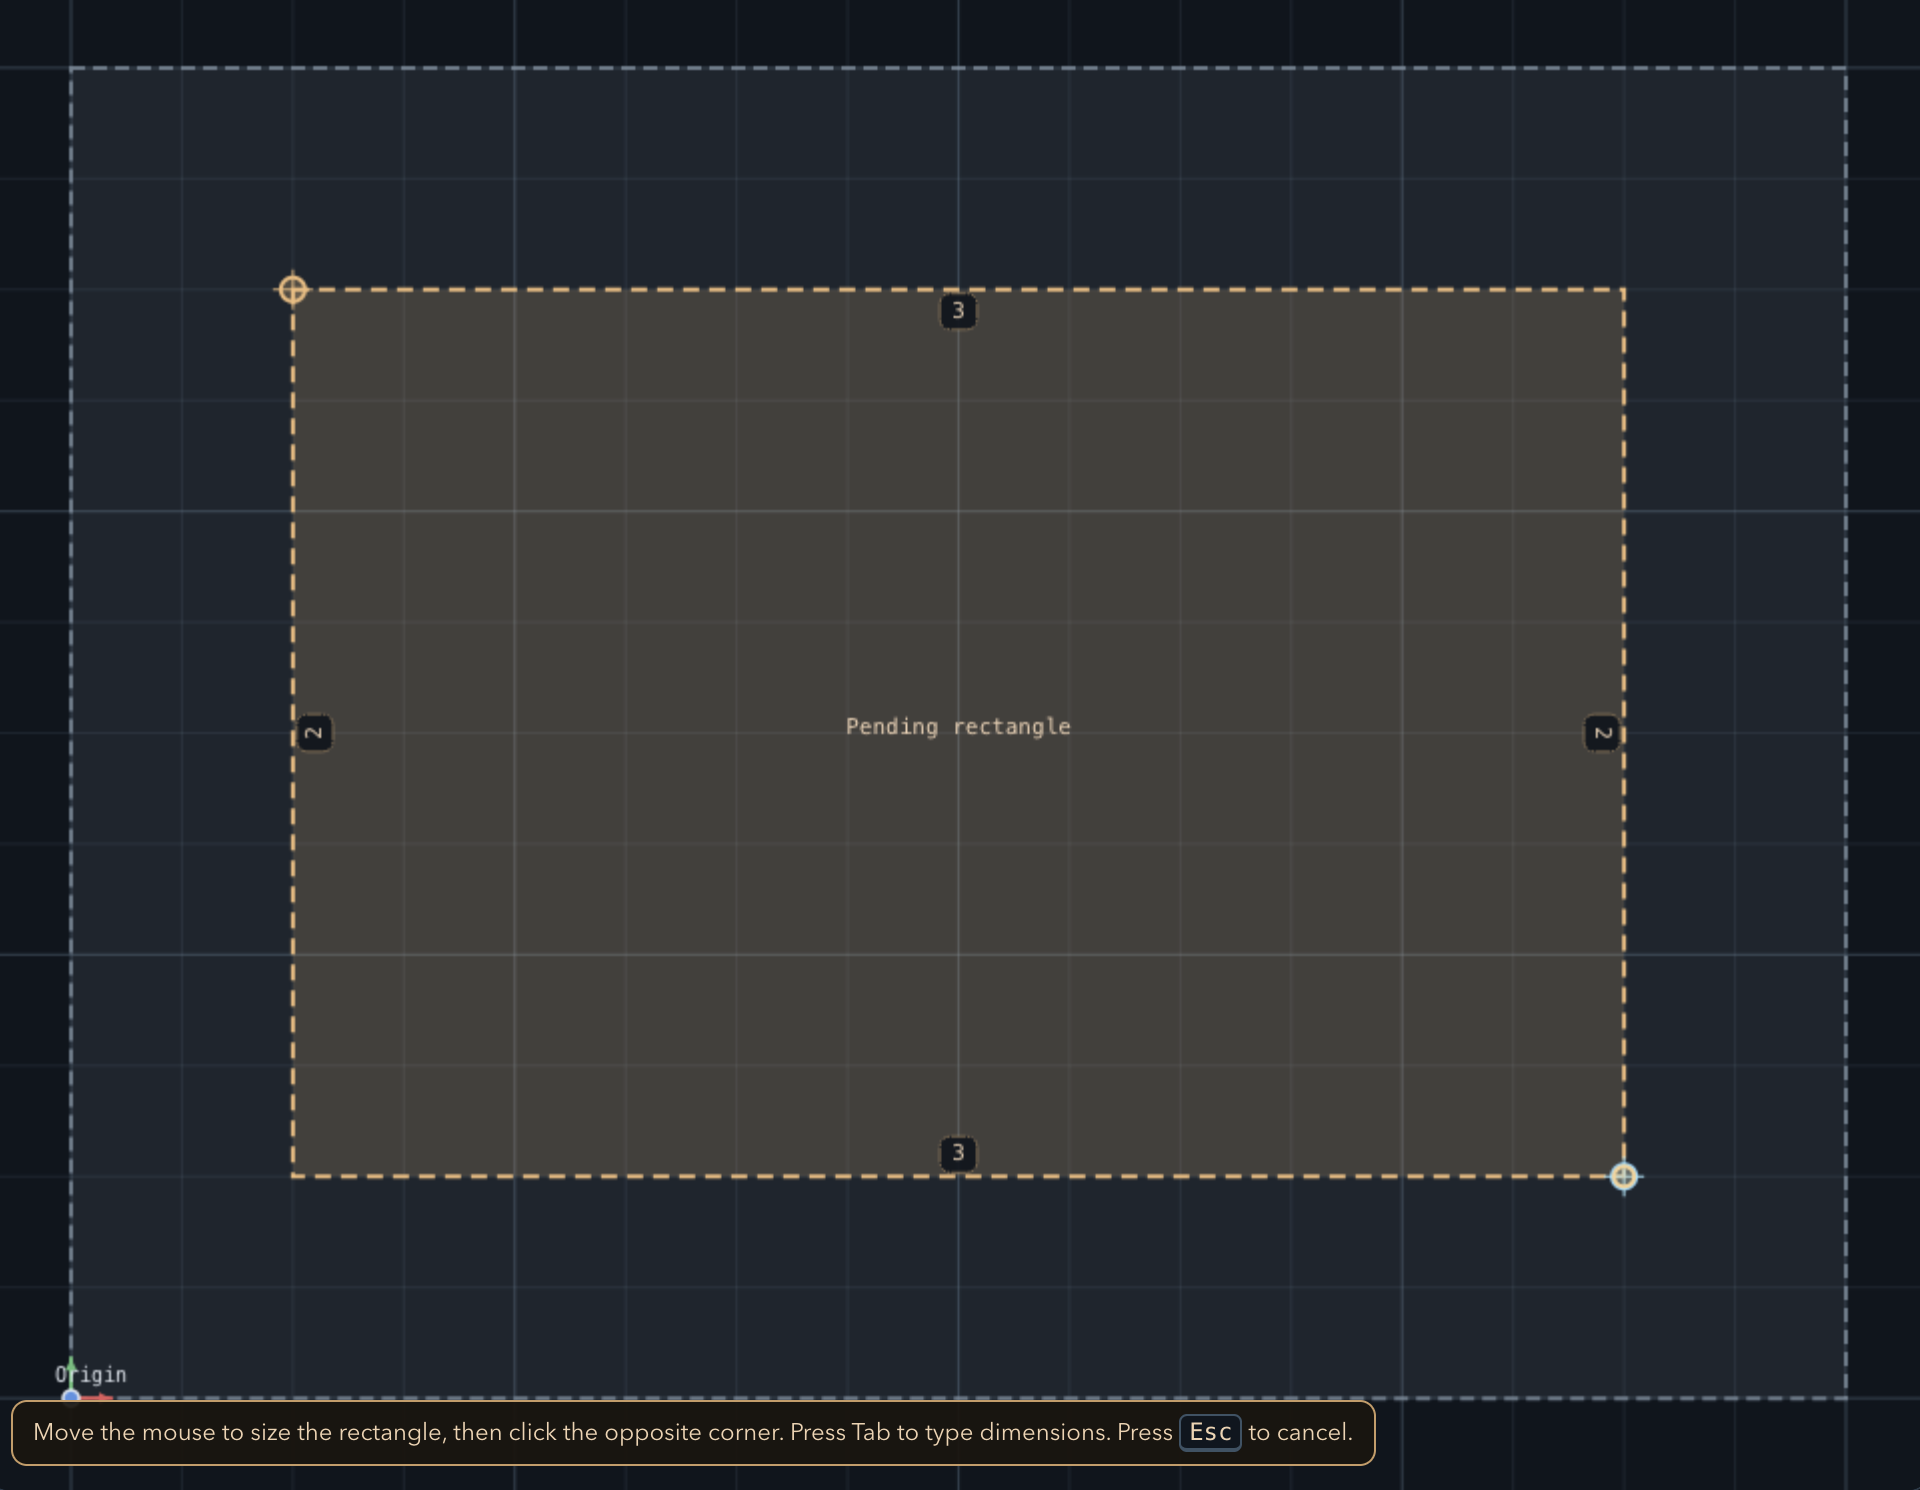Click the green Y-axis arrow at Origin

71,1368
